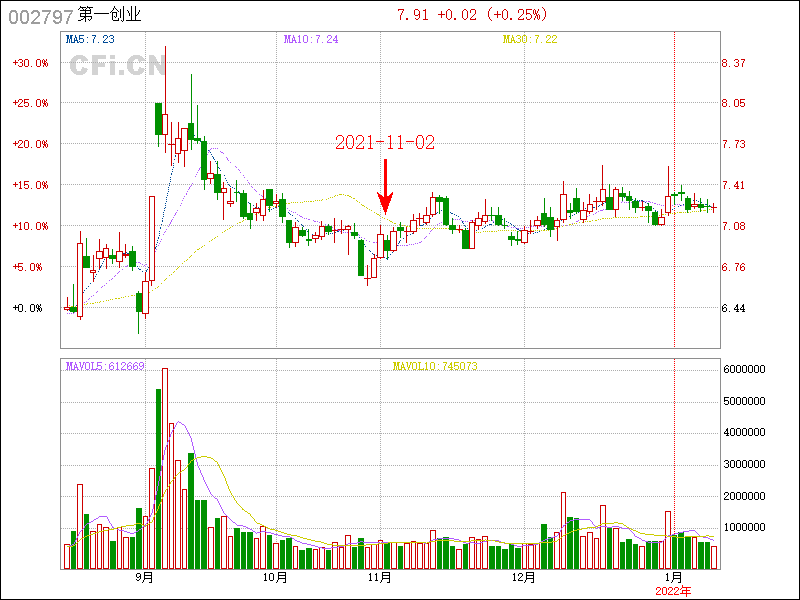Jump to the 11月 timeline label
This screenshot has width=800, height=600.
point(379,578)
